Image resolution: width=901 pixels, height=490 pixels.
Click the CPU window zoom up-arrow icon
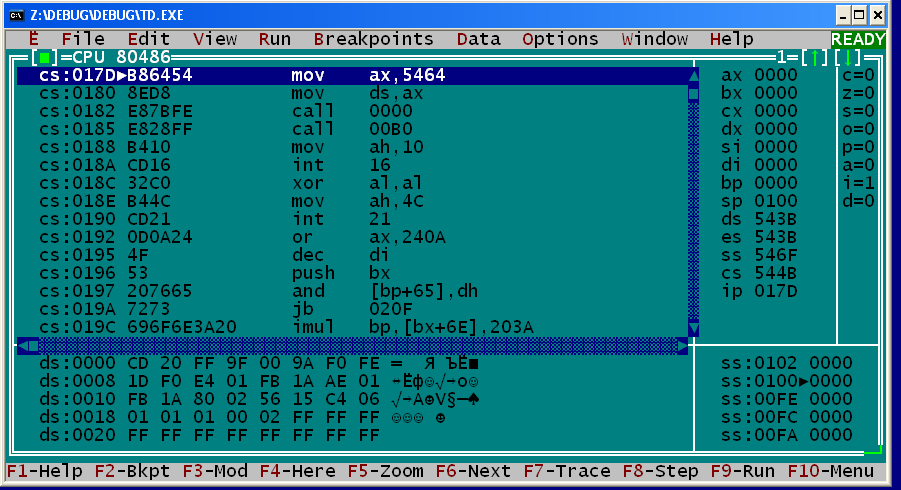(x=814, y=57)
